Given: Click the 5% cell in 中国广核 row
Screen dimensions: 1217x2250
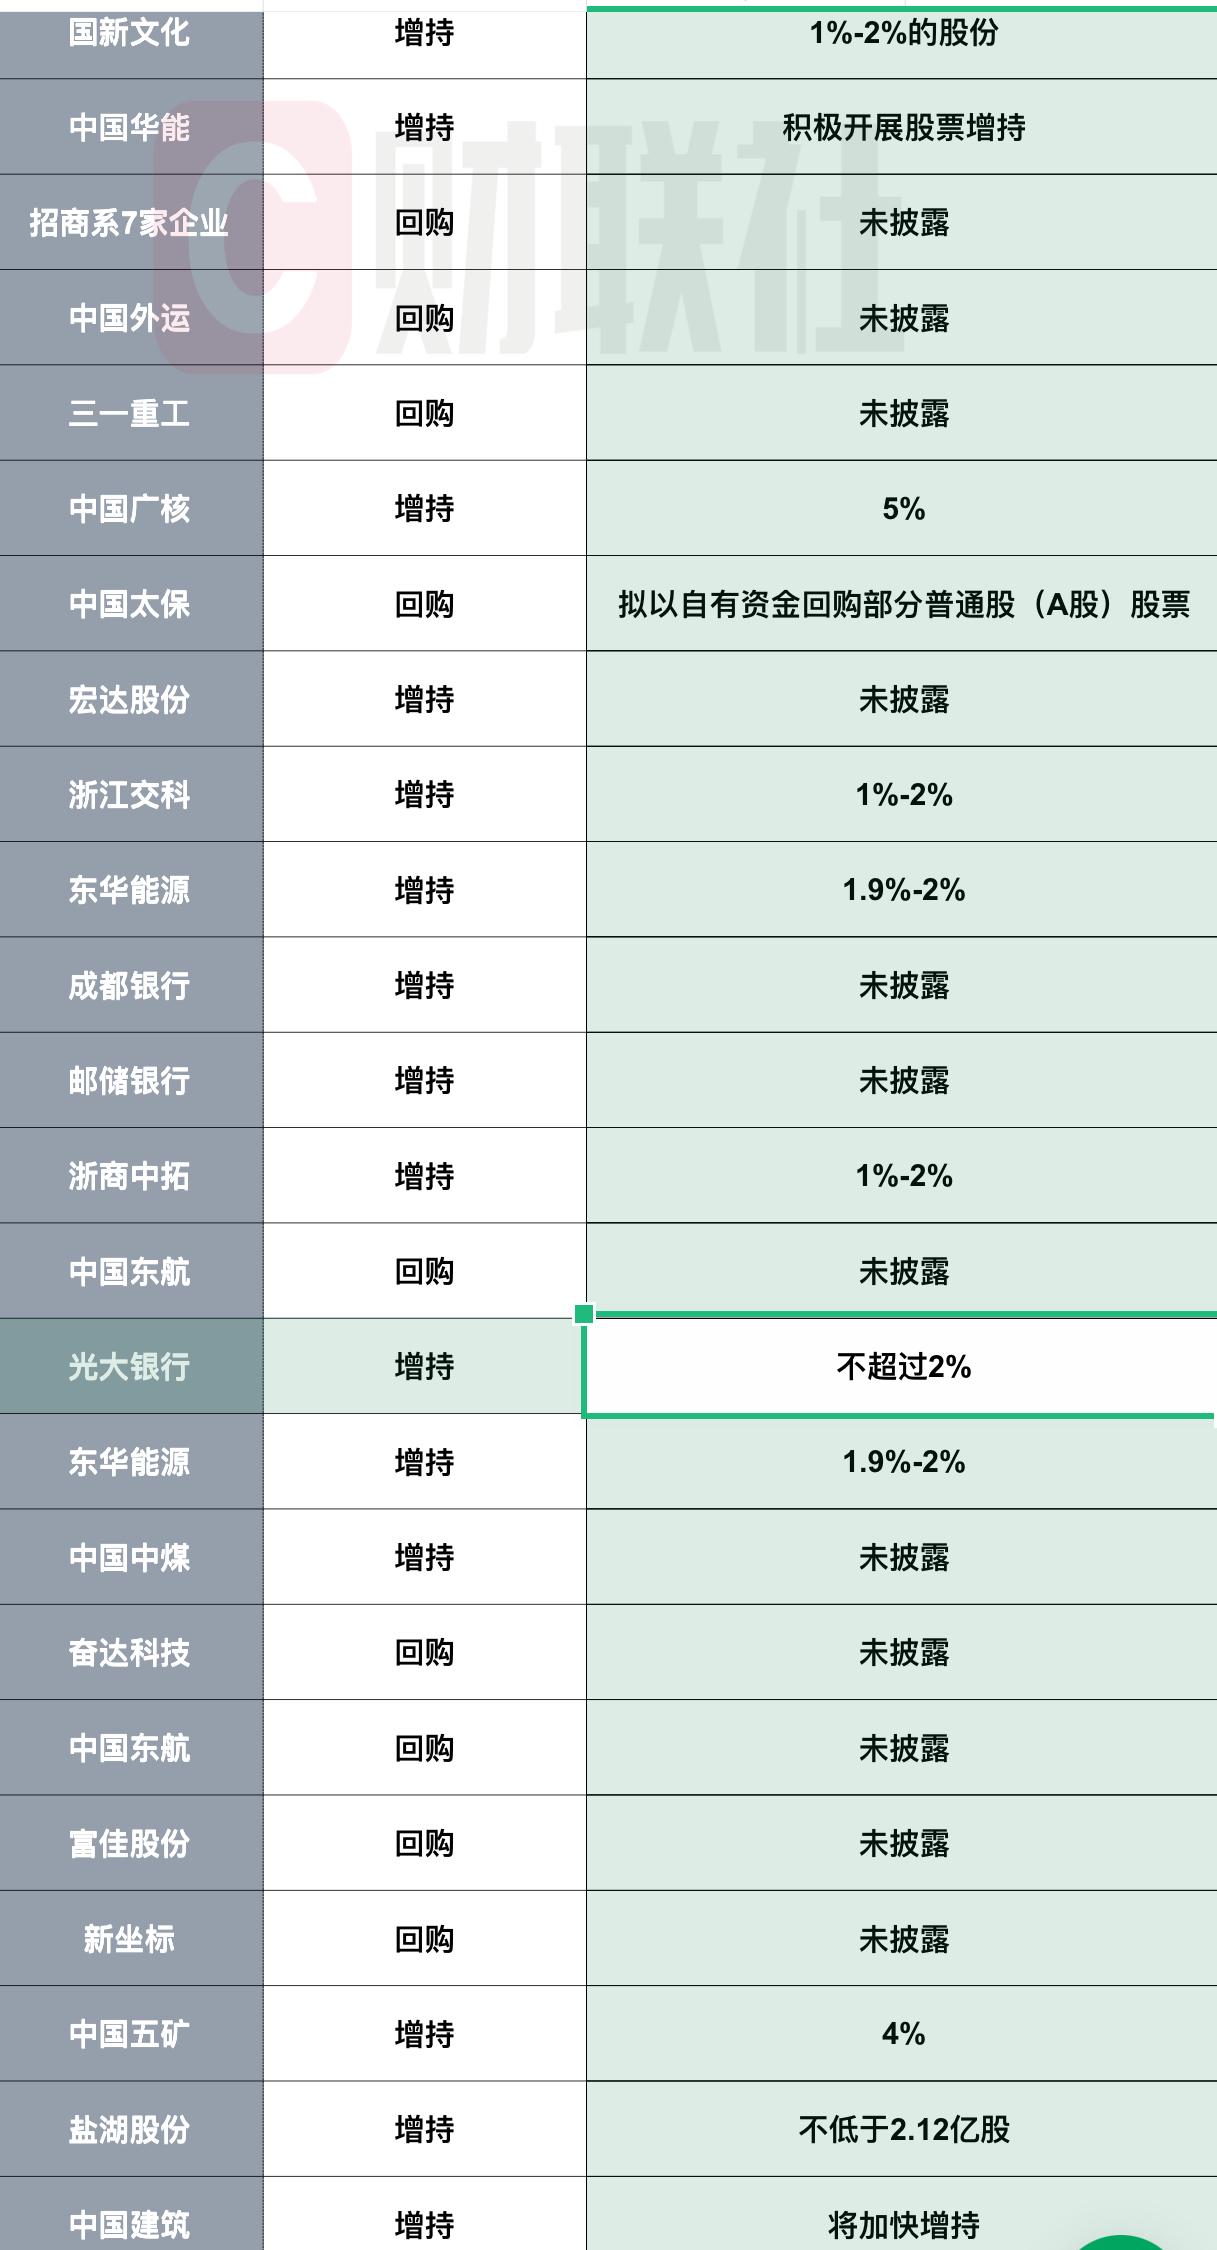Looking at the screenshot, I should click(902, 509).
